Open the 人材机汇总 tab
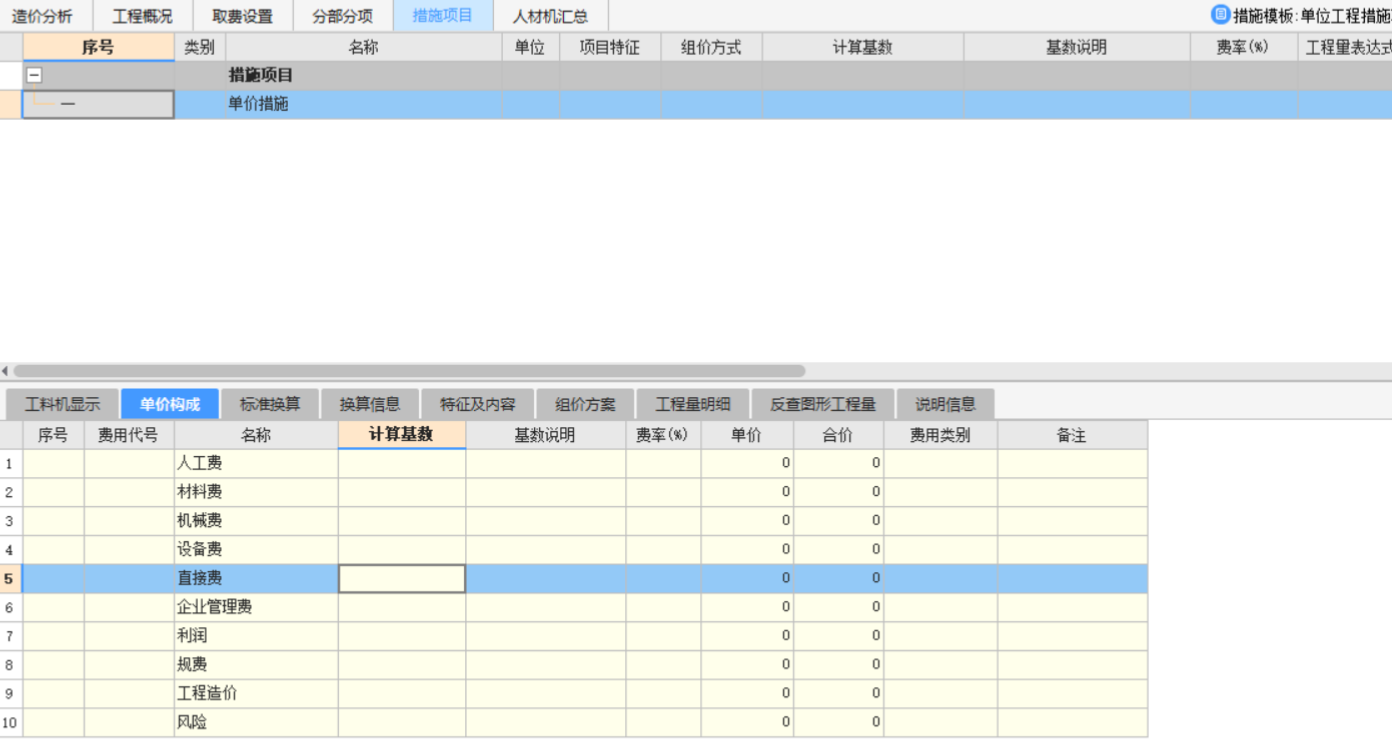Screen dimensions: 1392x750 550,16
